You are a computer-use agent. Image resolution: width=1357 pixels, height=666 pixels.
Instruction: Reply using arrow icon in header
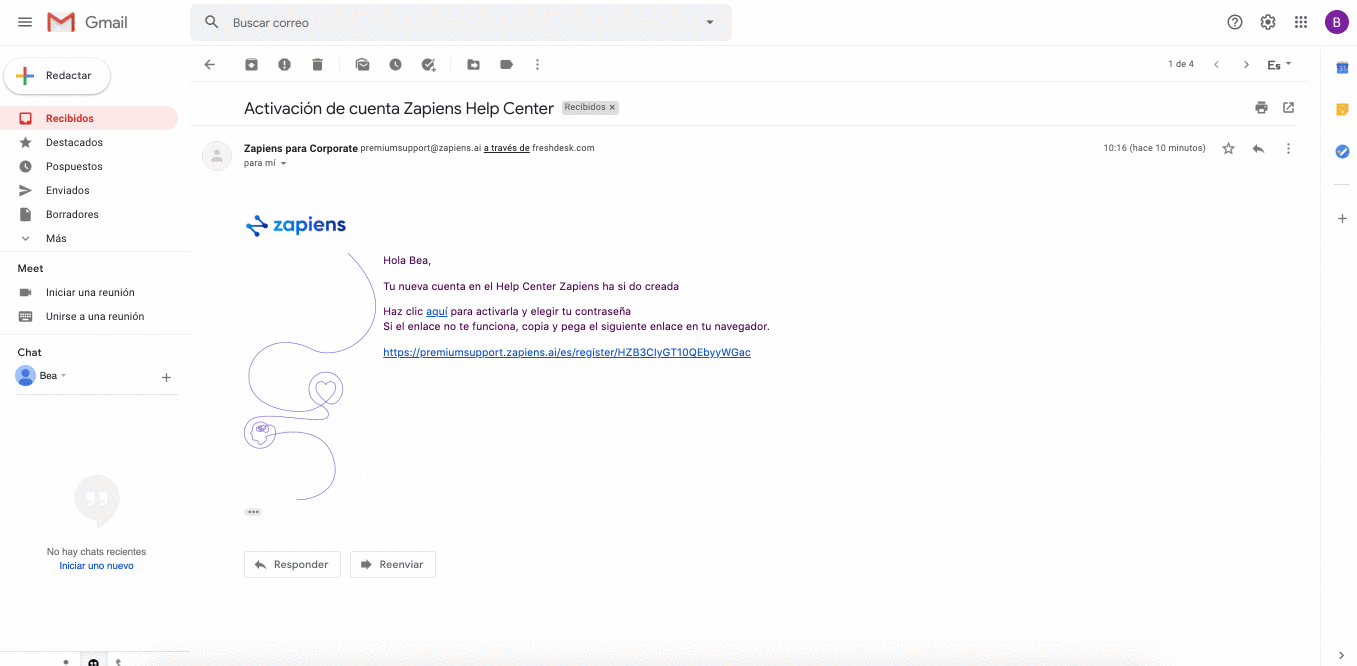point(1258,148)
